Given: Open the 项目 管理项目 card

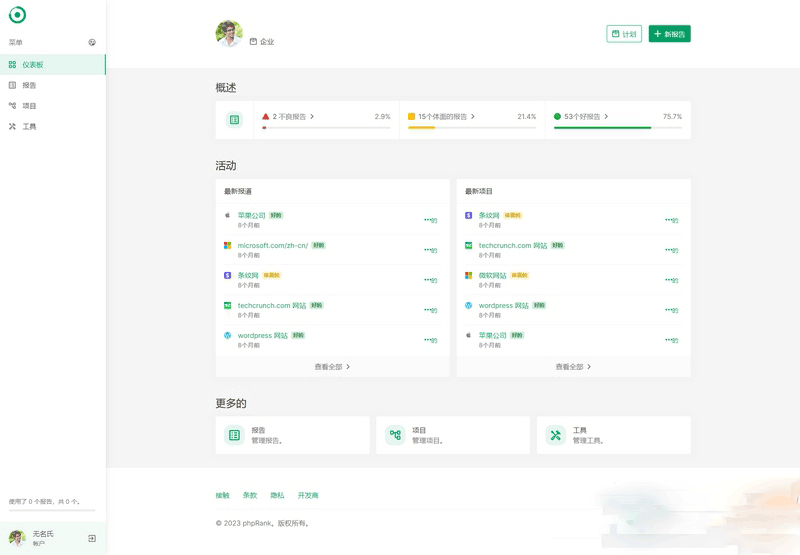Looking at the screenshot, I should coord(453,435).
